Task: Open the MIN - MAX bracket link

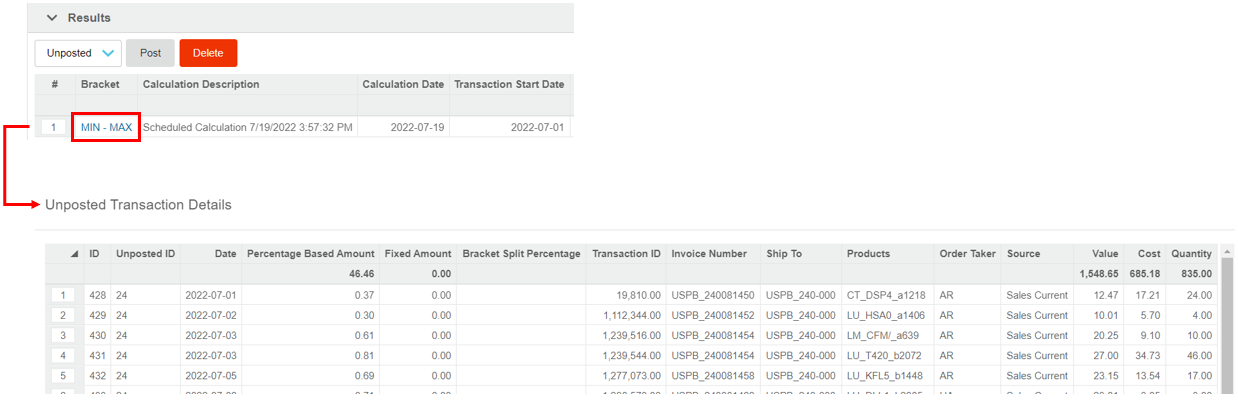Action: pyautogui.click(x=106, y=127)
